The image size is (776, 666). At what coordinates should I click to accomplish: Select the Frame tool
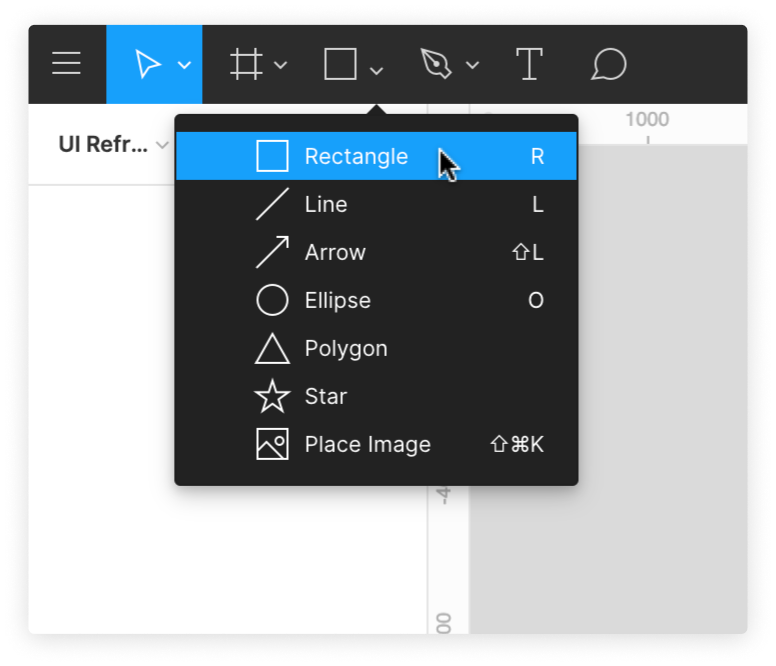246,64
